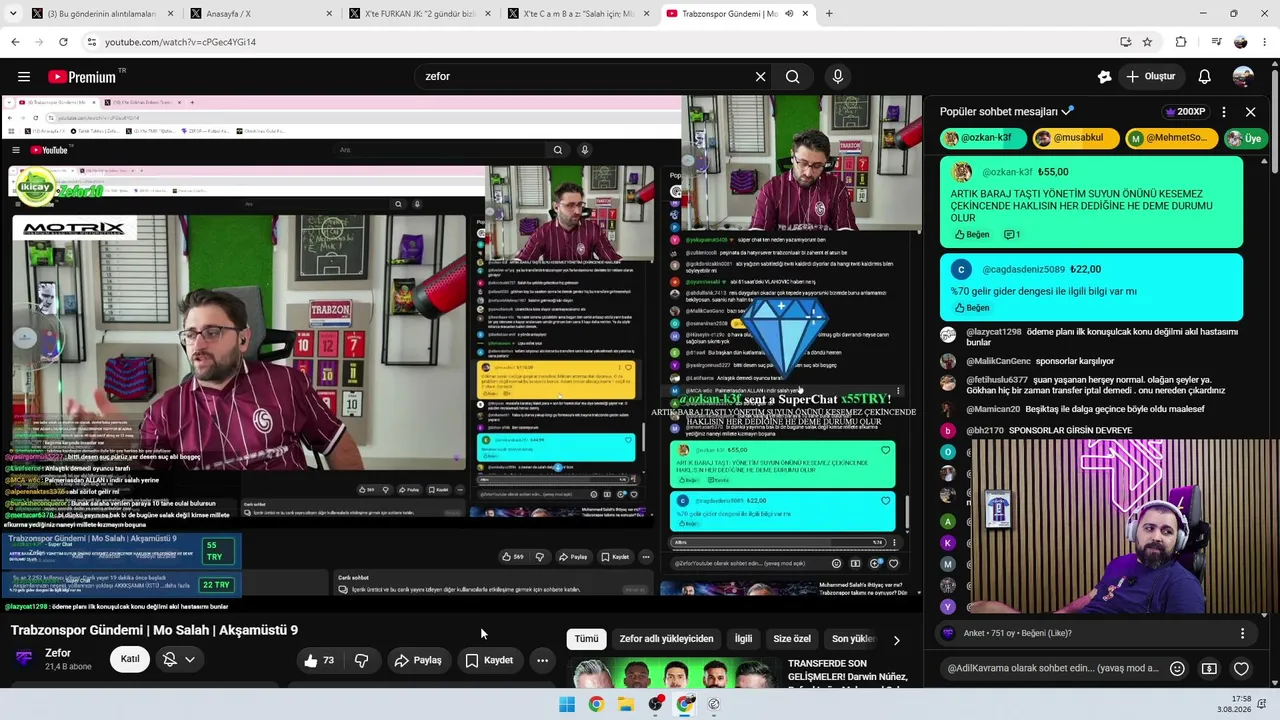This screenshot has height=720, width=1280.
Task: Select Zefor adlı yükleyiciden chip
Action: 666,639
